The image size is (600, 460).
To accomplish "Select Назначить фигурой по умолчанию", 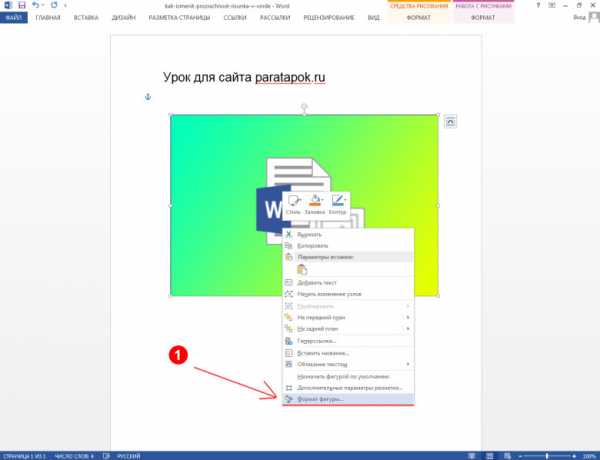I will point(348,377).
